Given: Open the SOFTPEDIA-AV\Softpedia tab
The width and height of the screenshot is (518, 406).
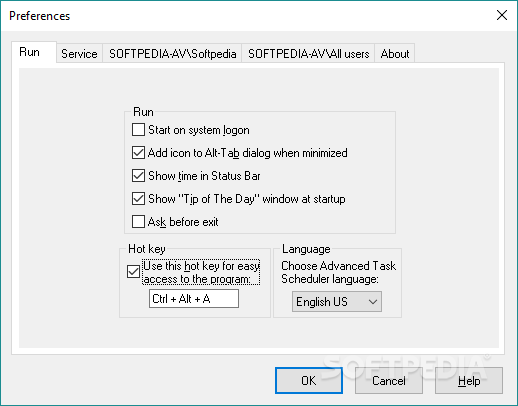Looking at the screenshot, I should click(172, 54).
